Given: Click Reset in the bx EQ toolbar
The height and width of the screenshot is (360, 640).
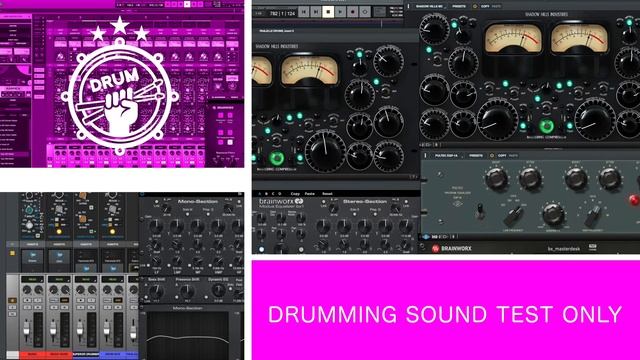Looking at the screenshot, I should 327,193.
